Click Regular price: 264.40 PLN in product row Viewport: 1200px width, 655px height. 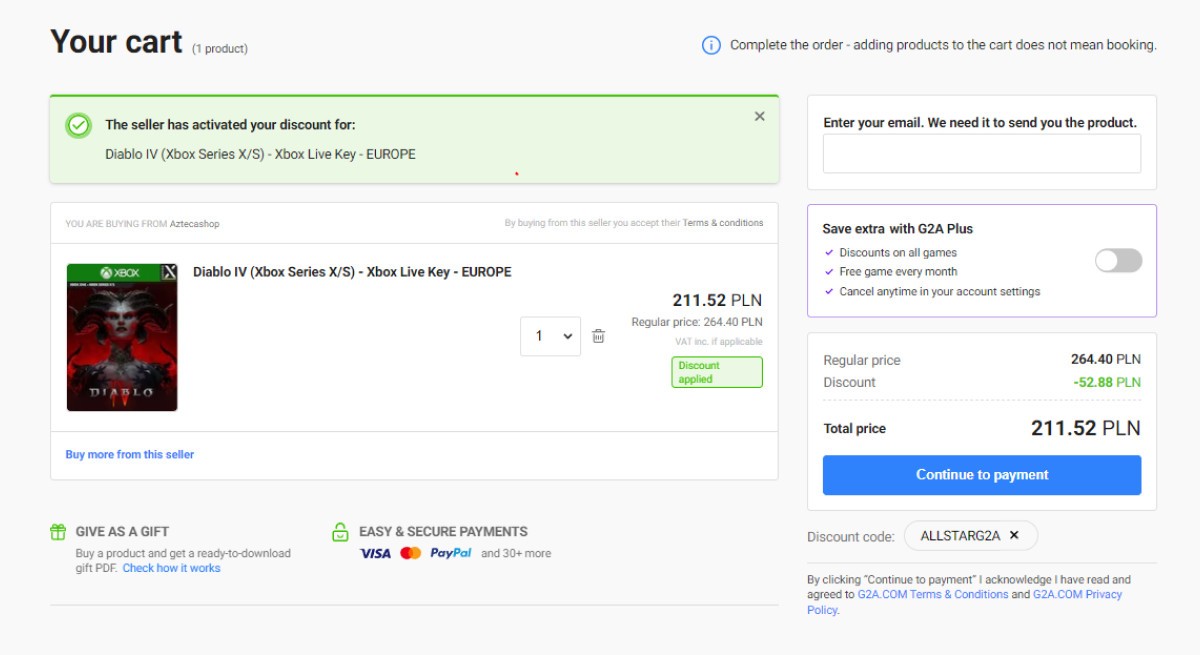tap(697, 322)
